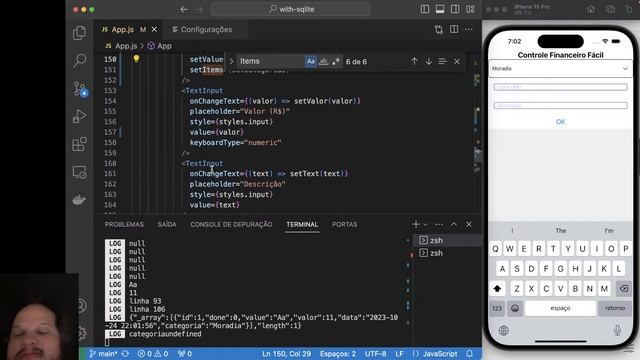Close the find widget
The height and width of the screenshot is (360, 640).
point(457,61)
